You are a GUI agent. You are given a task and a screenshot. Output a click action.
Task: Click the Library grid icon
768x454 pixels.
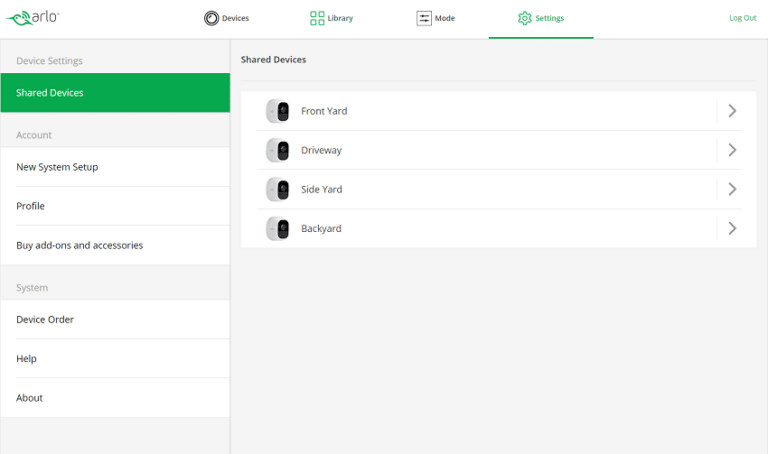317,18
